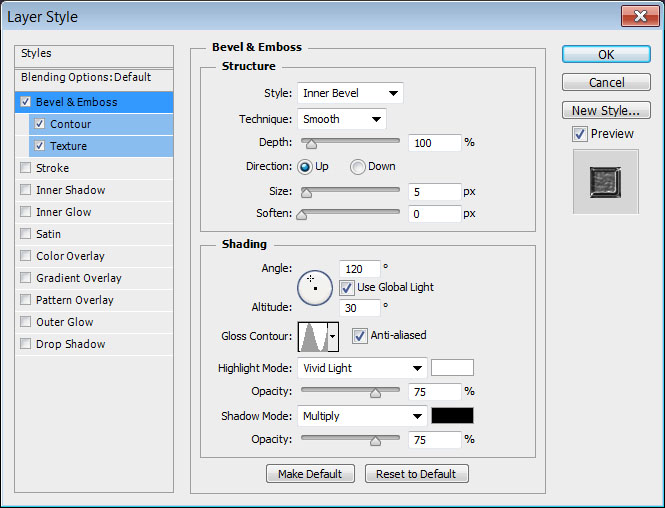Image resolution: width=665 pixels, height=508 pixels.
Task: Toggle Use Global Light checkbox
Action: [x=347, y=287]
